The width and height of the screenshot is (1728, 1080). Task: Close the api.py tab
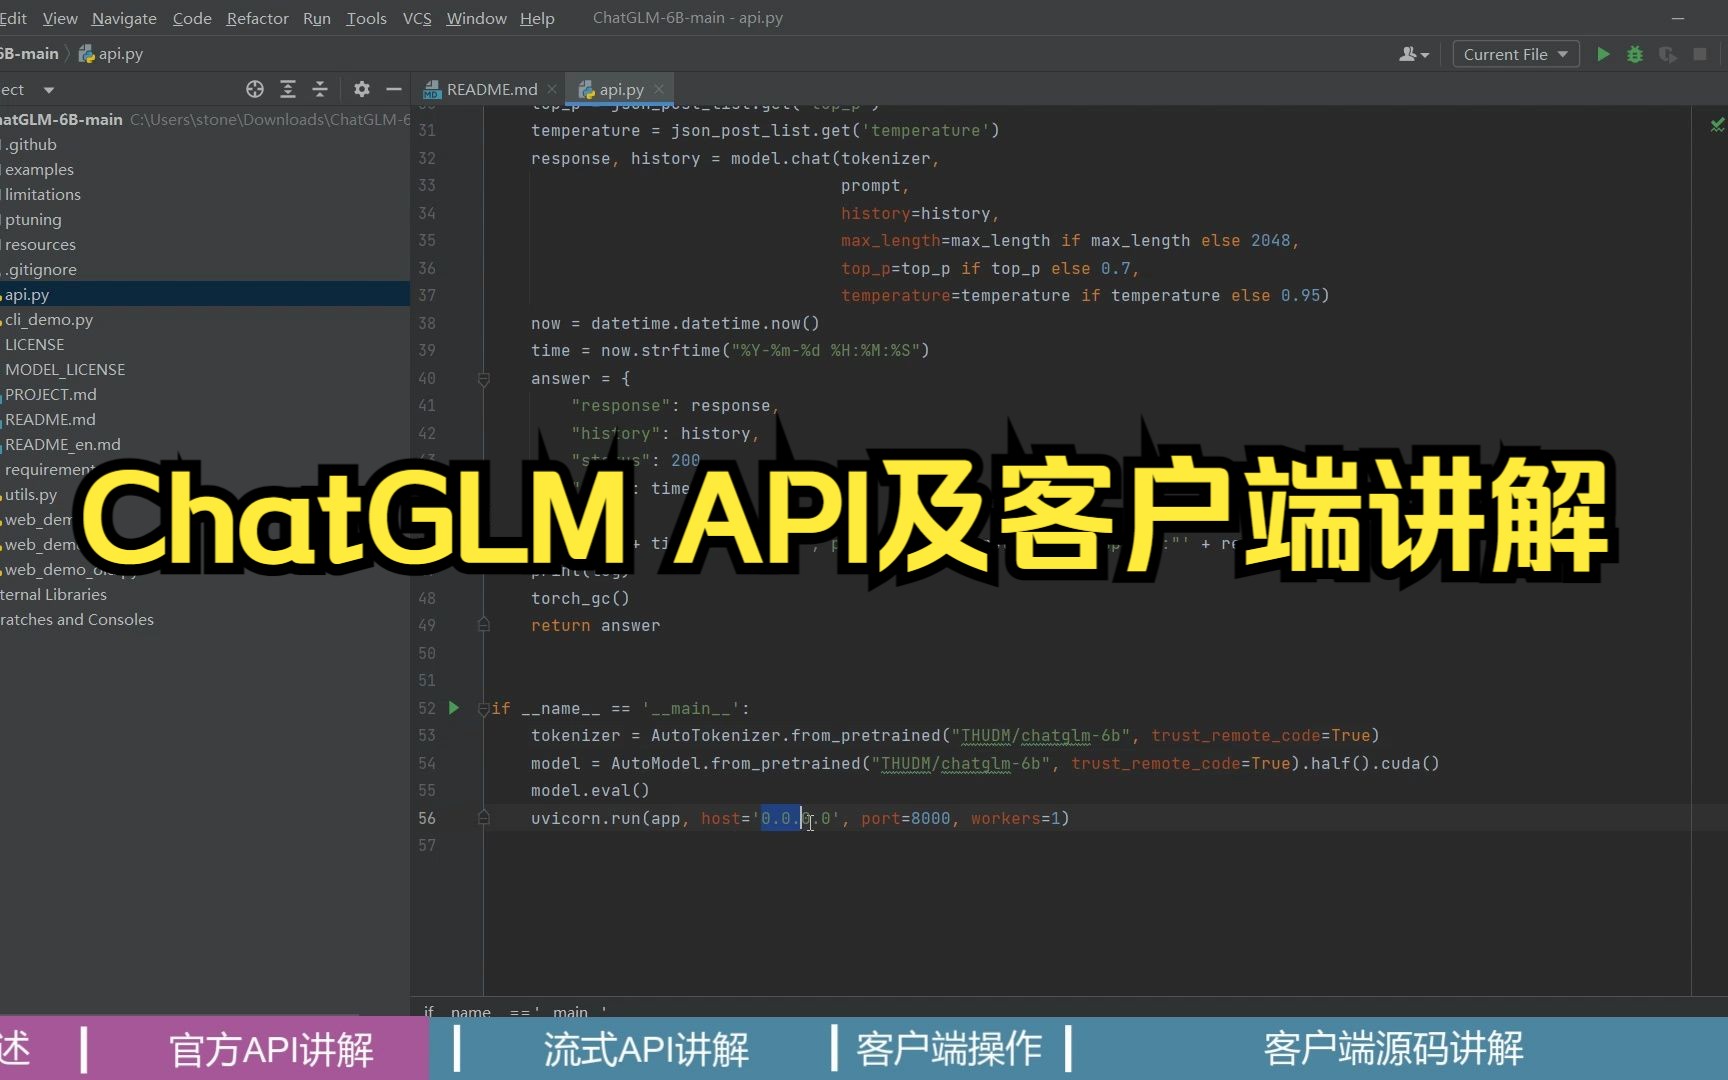click(659, 89)
